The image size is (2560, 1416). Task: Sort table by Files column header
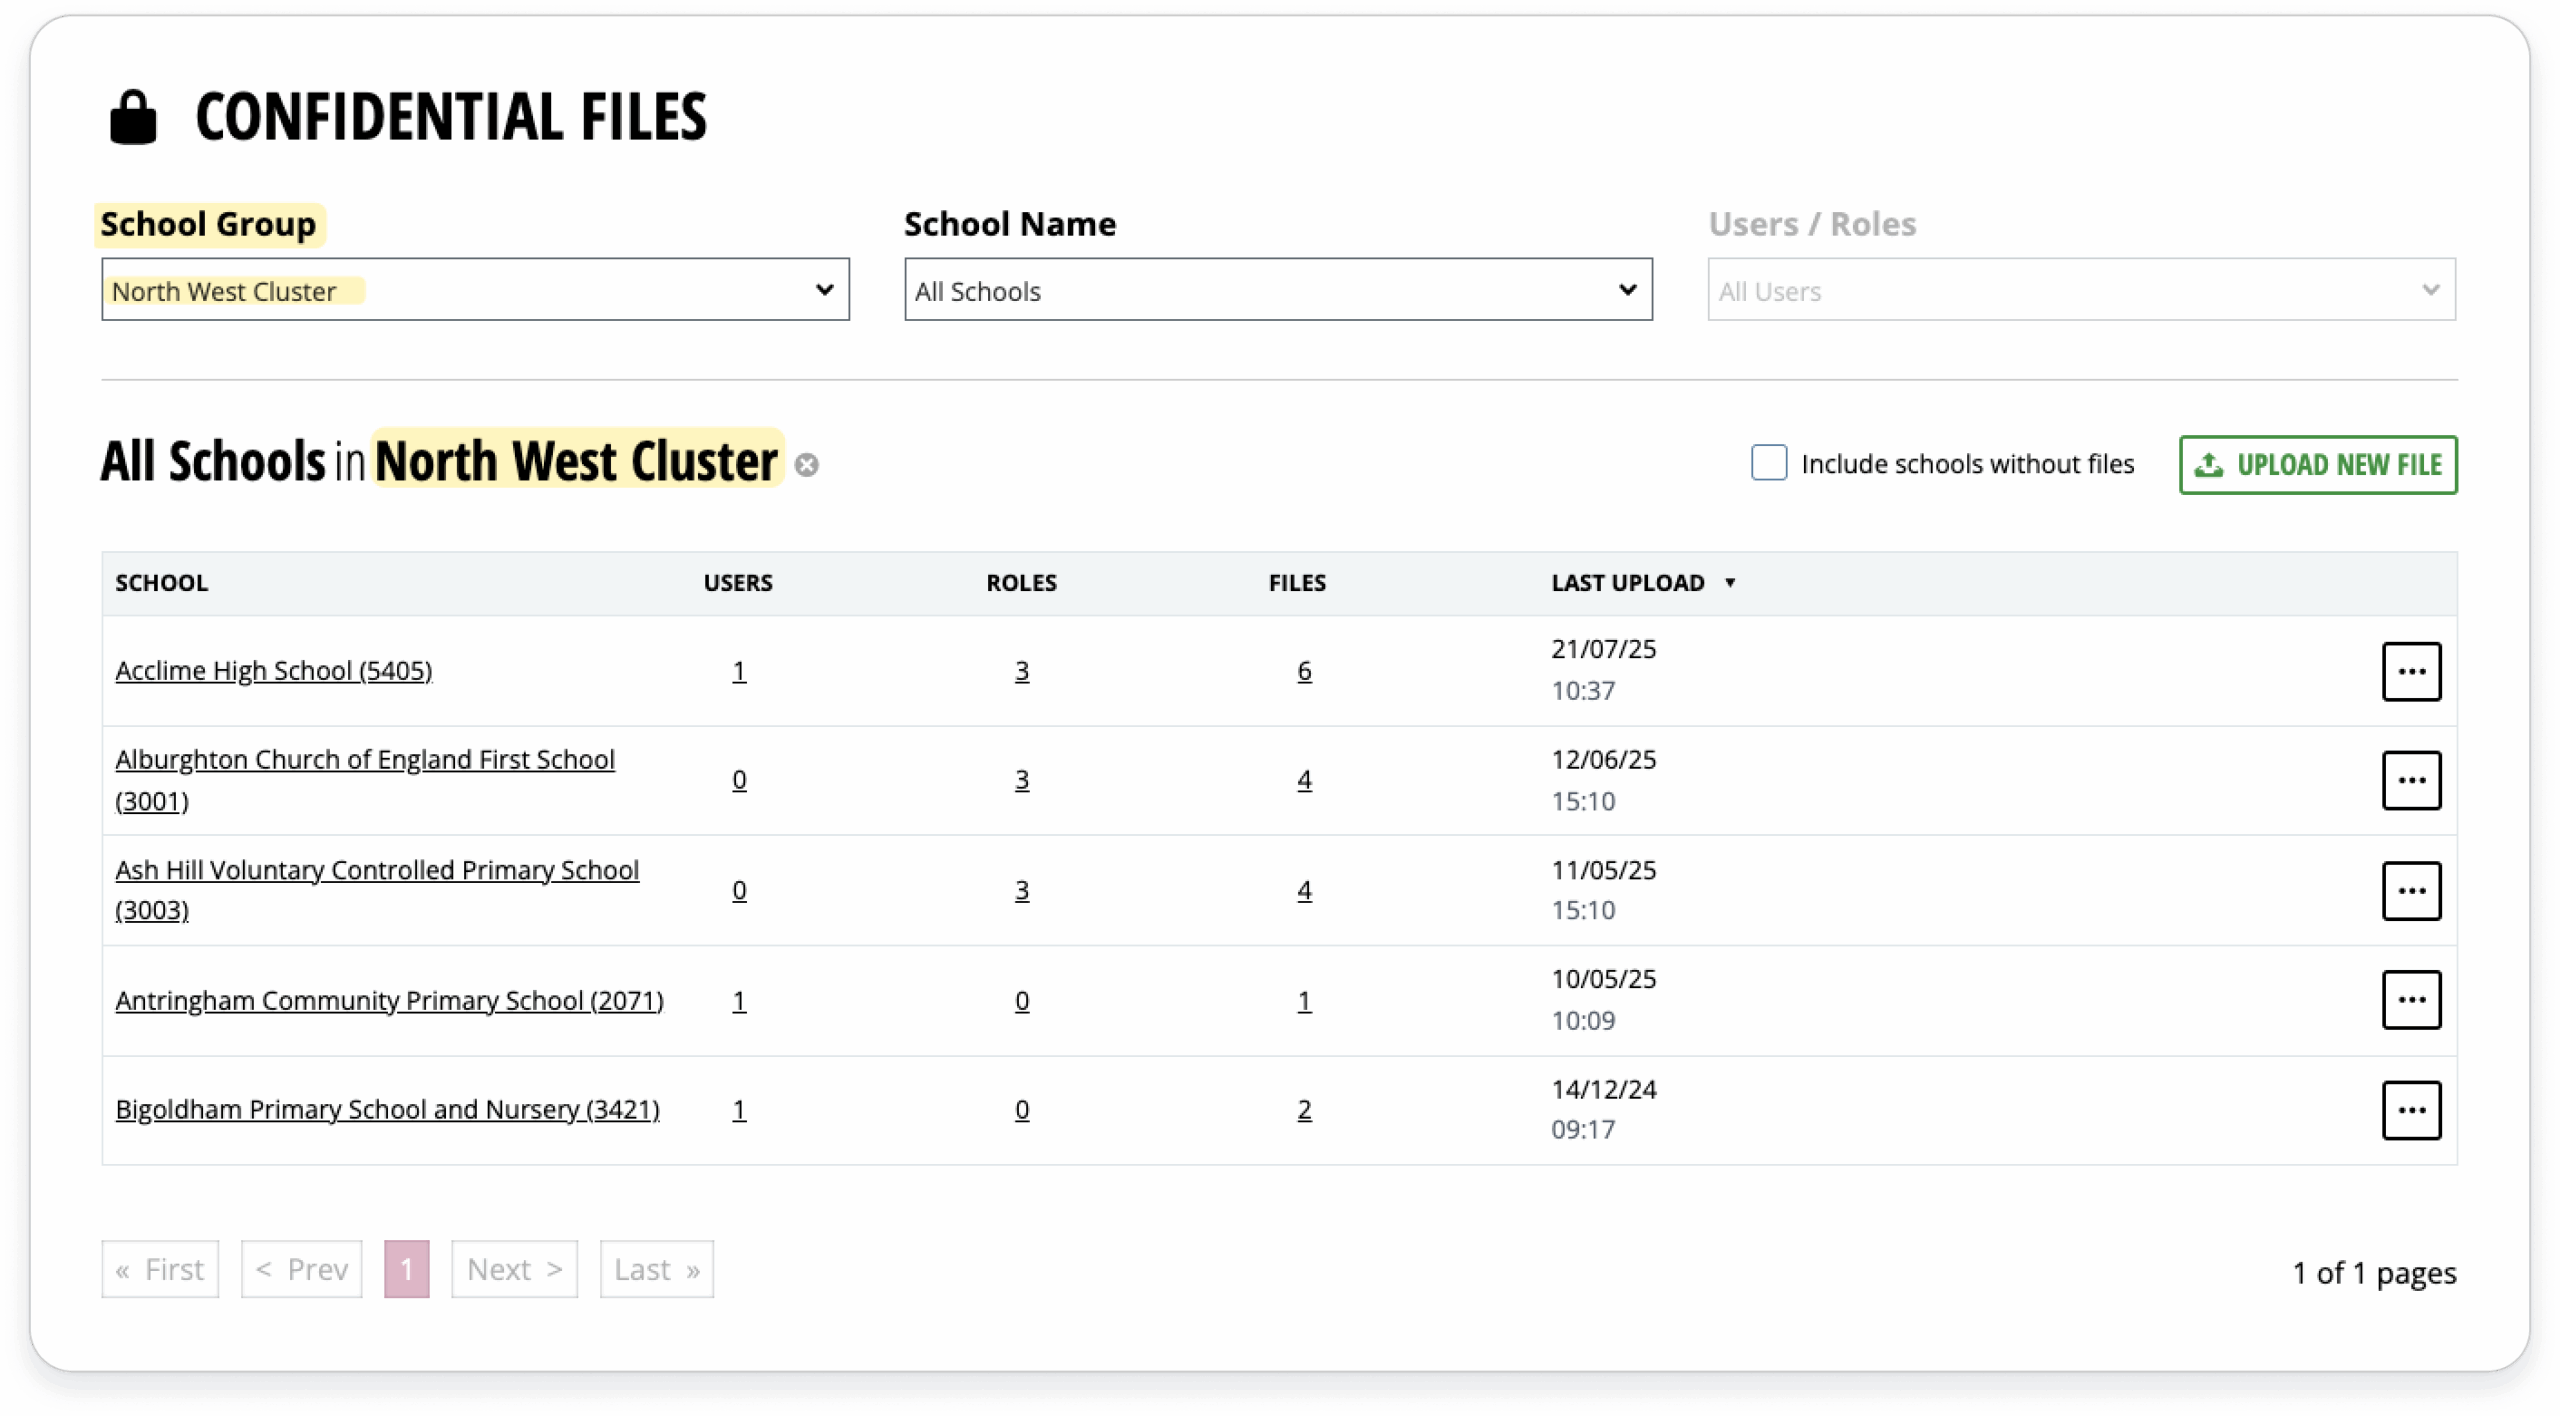coord(1296,583)
